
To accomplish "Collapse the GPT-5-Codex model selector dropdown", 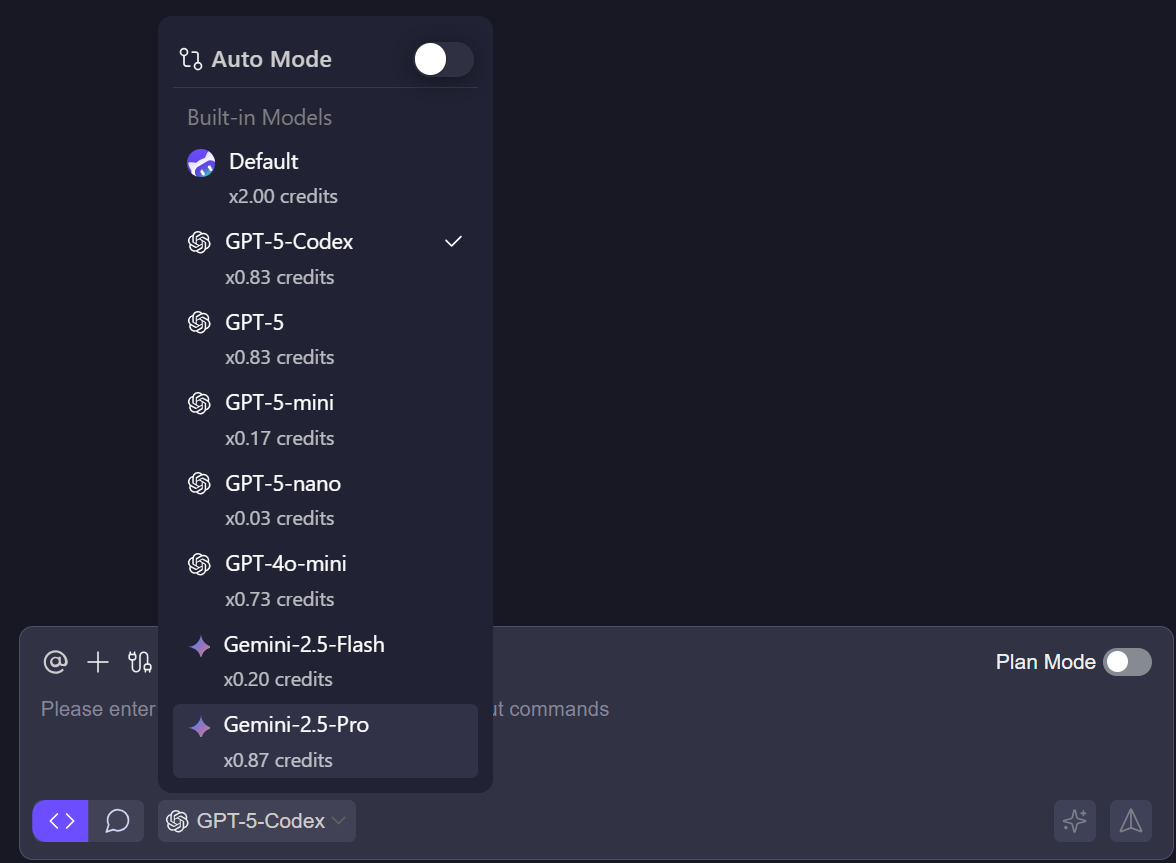I will 257,821.
